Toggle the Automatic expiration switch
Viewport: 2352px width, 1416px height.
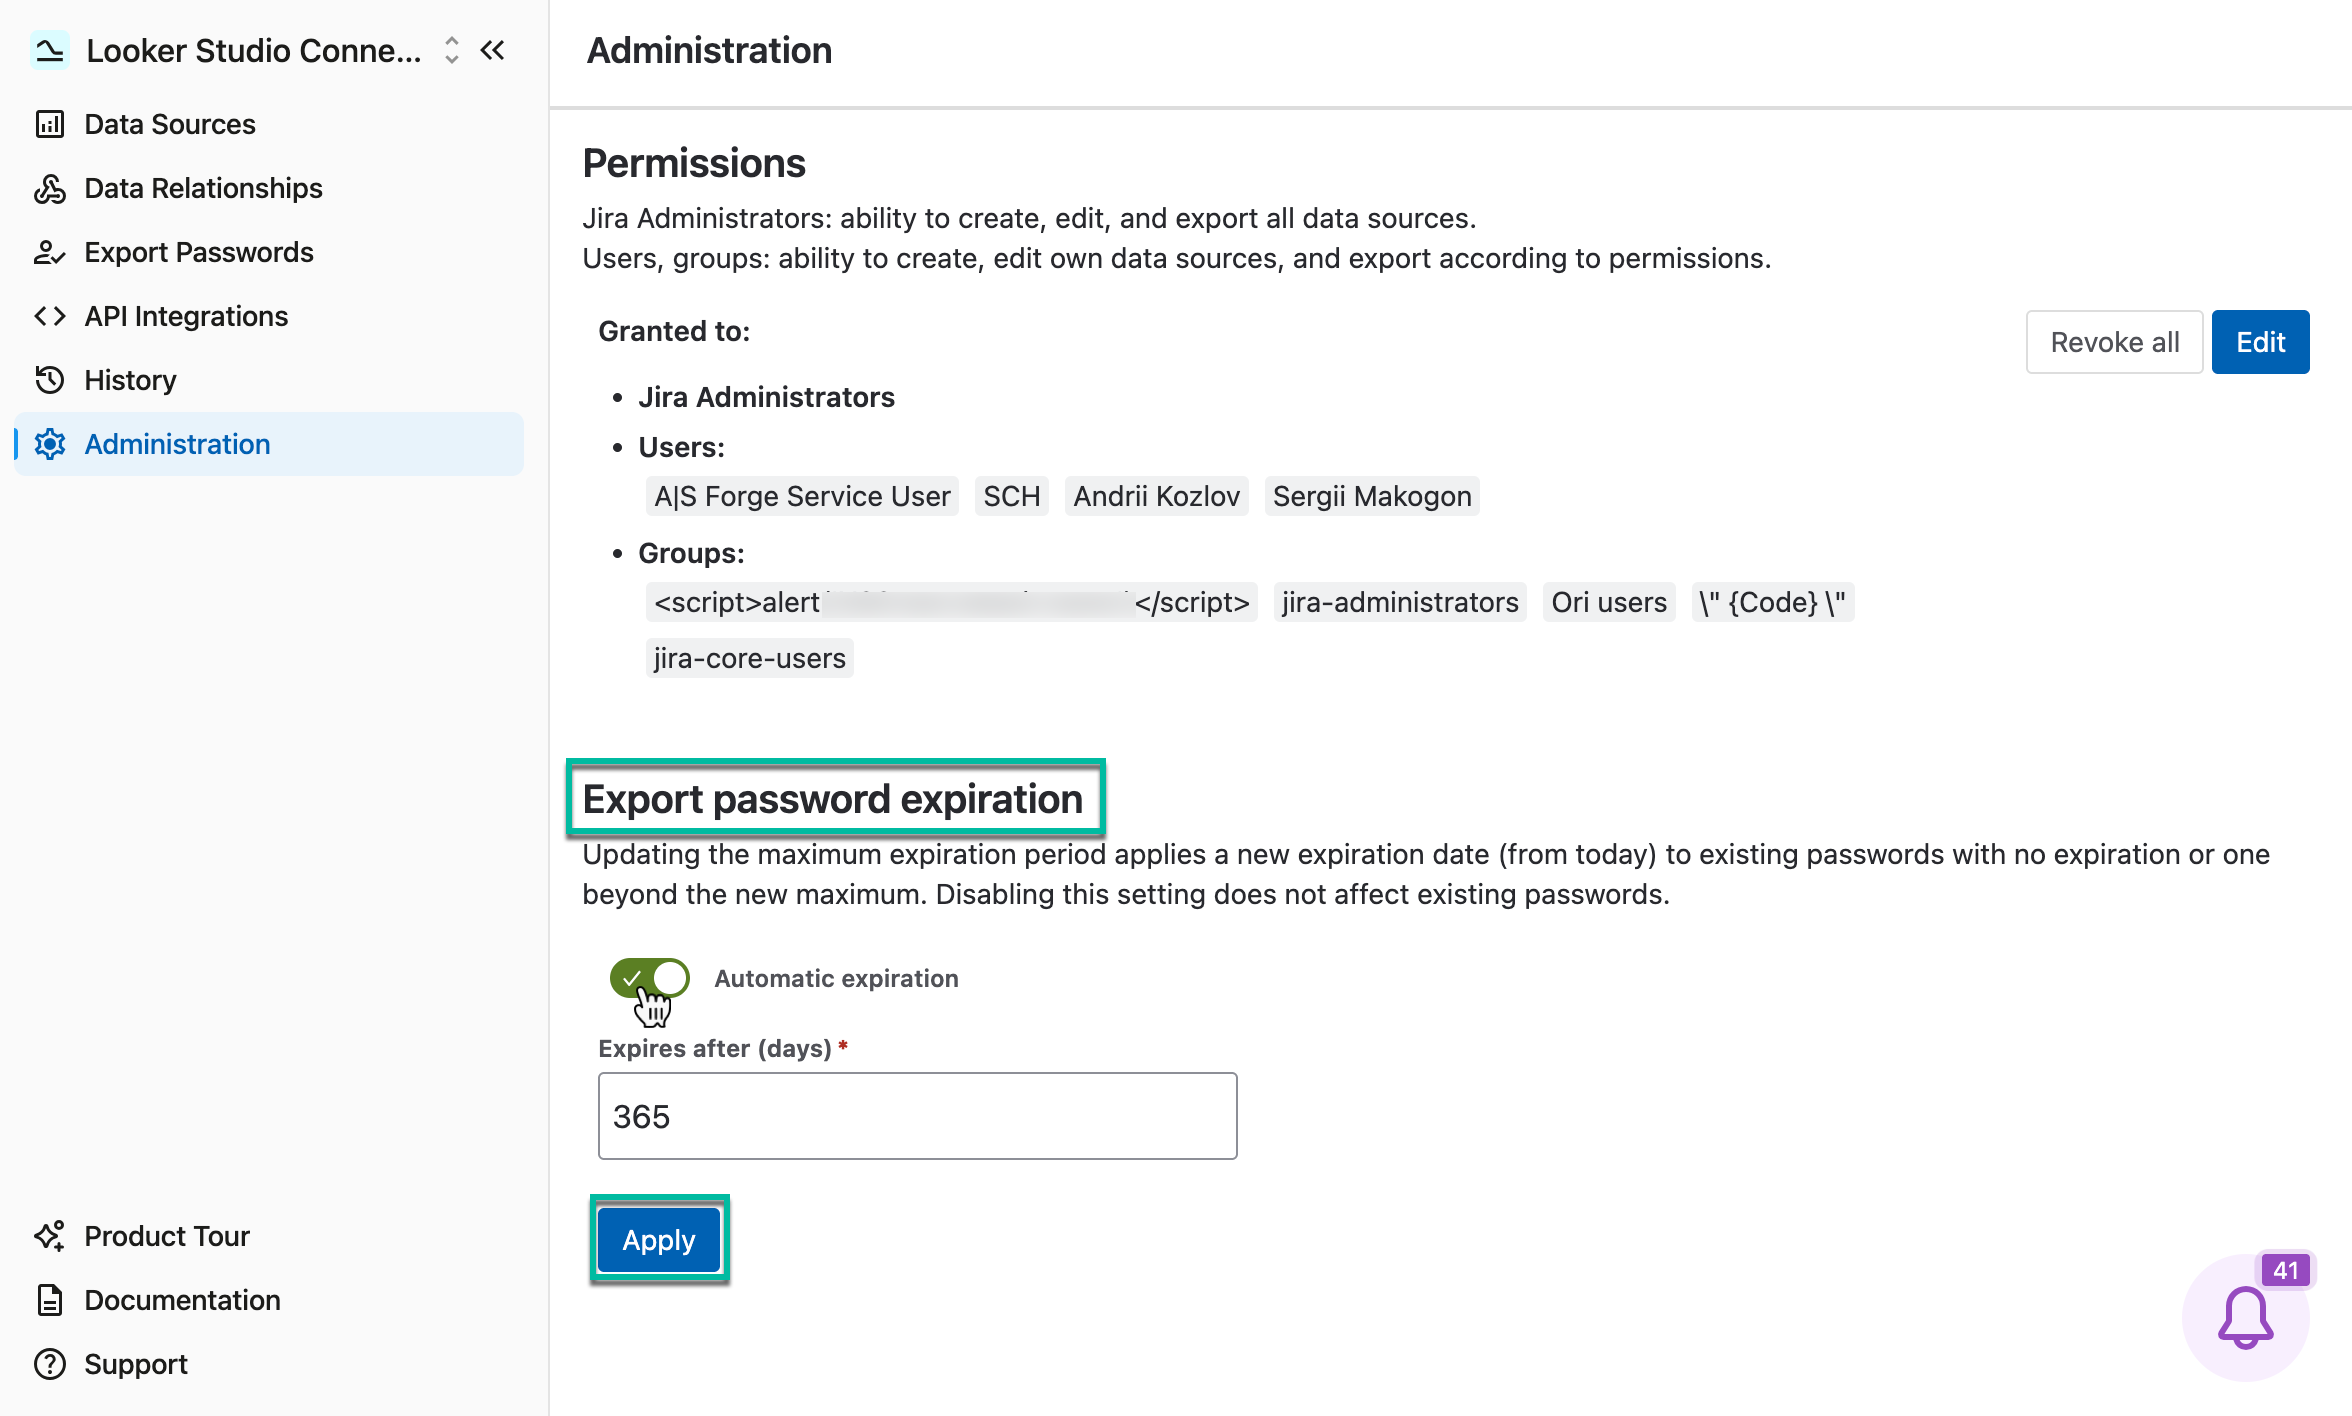click(x=650, y=978)
